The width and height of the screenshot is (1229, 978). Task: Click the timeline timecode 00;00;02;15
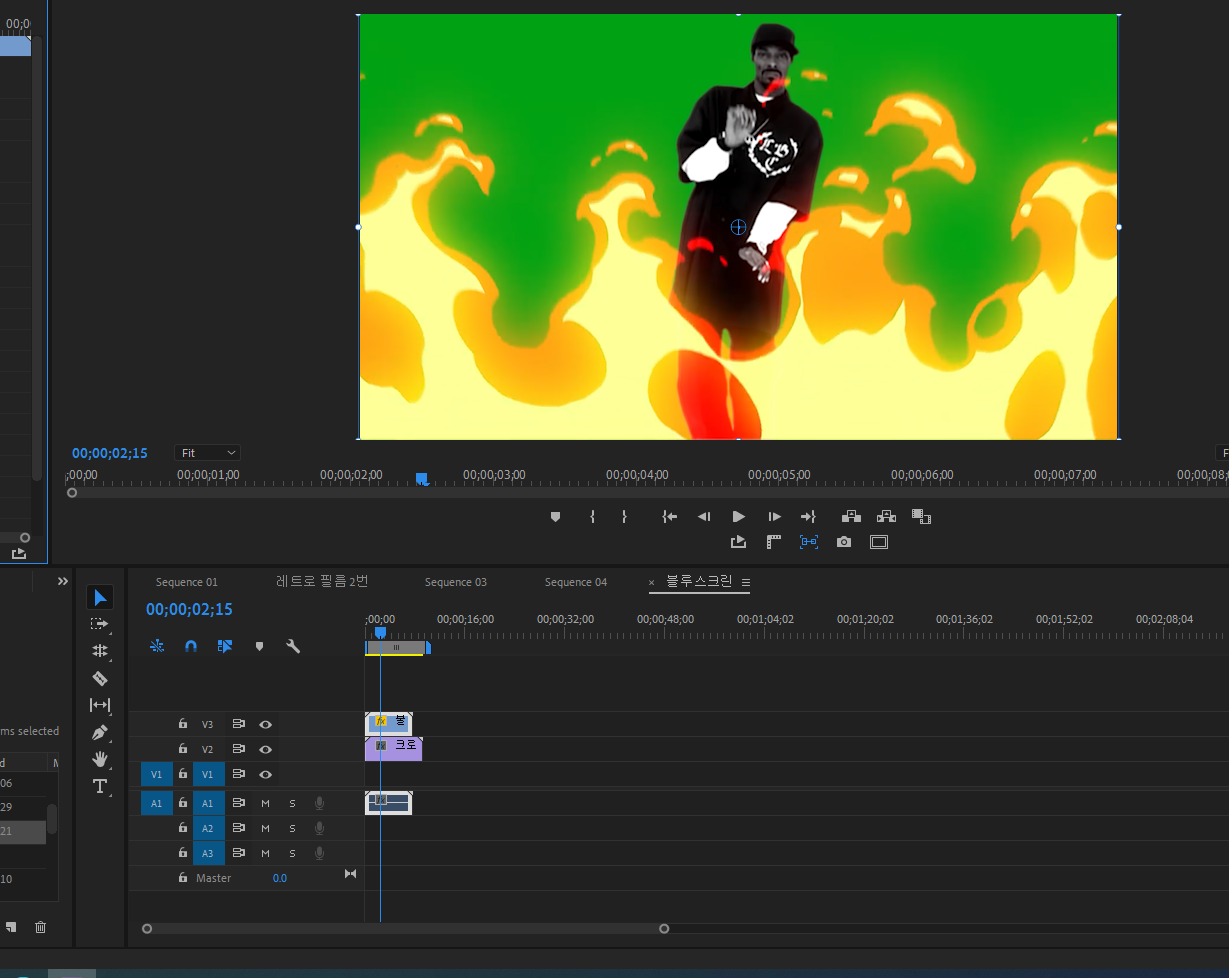(x=189, y=609)
